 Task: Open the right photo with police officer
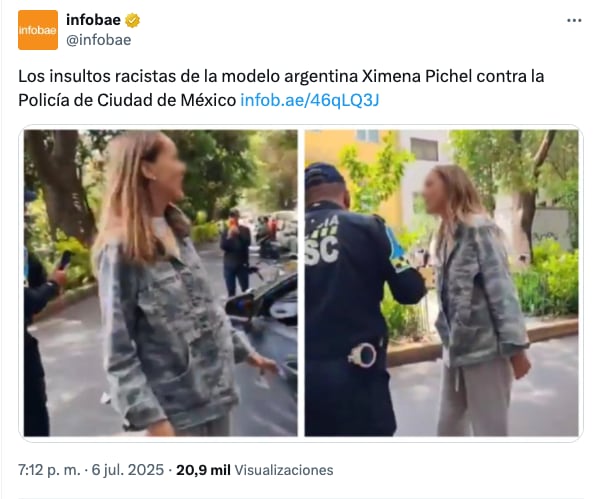click(441, 283)
